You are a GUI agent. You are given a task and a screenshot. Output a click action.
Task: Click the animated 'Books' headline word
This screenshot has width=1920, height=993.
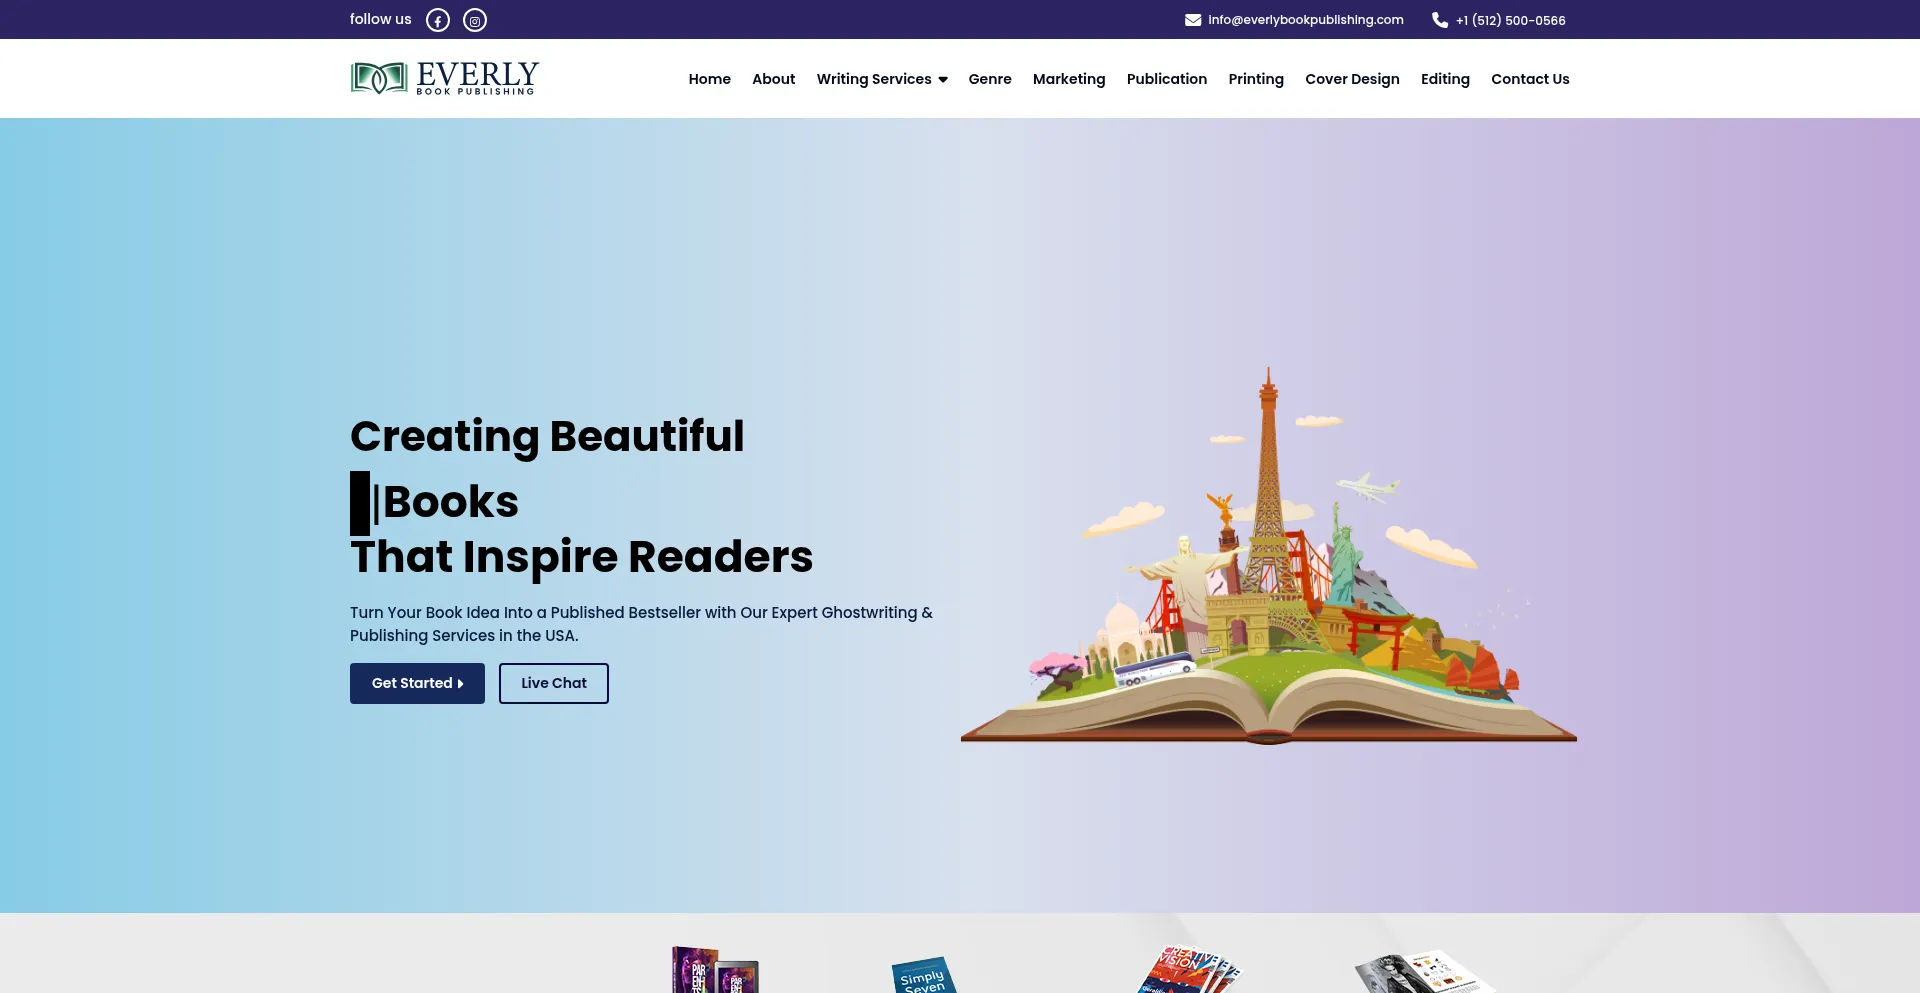[451, 502]
